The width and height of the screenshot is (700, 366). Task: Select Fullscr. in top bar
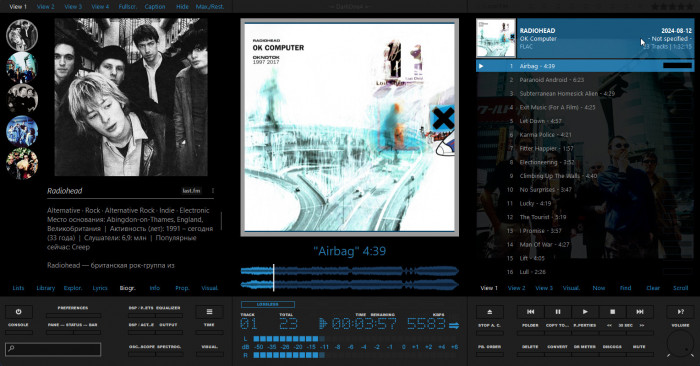[128, 7]
